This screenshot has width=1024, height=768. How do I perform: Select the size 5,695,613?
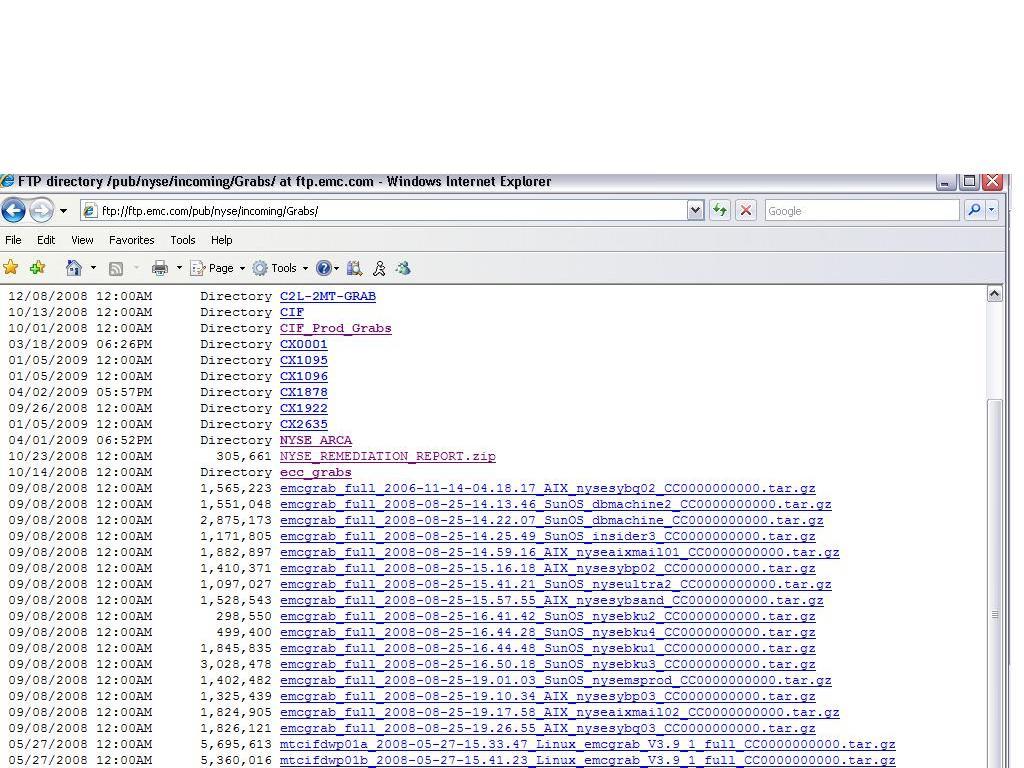pos(236,744)
